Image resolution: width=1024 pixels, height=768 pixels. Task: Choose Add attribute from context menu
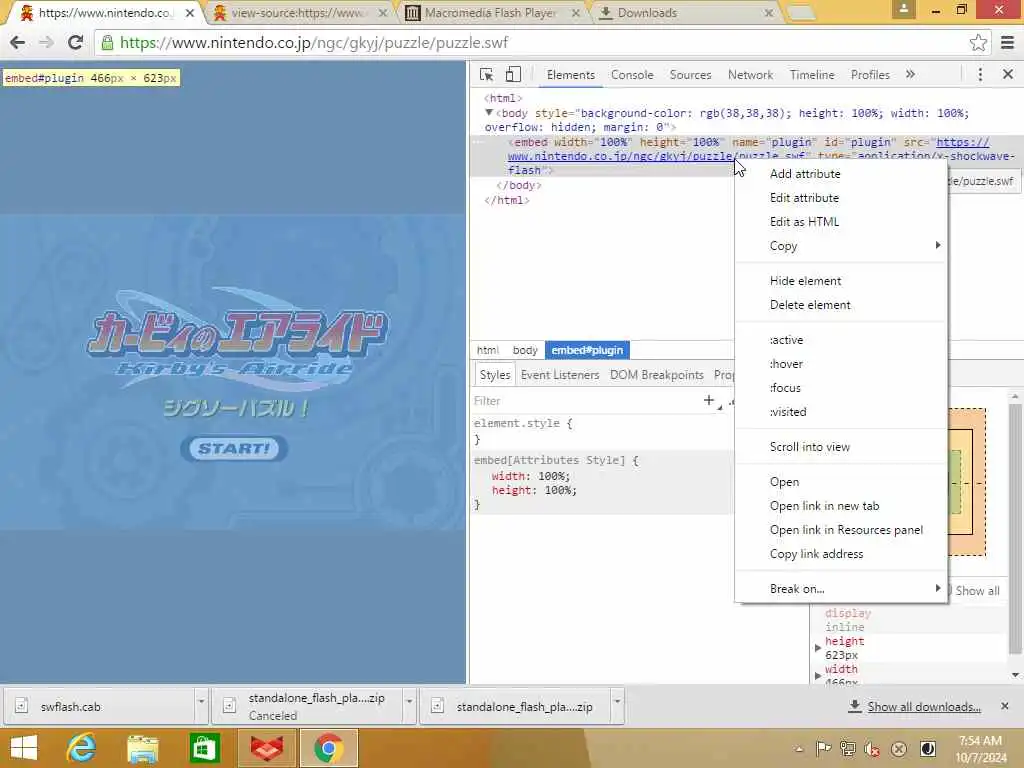coord(841,174)
